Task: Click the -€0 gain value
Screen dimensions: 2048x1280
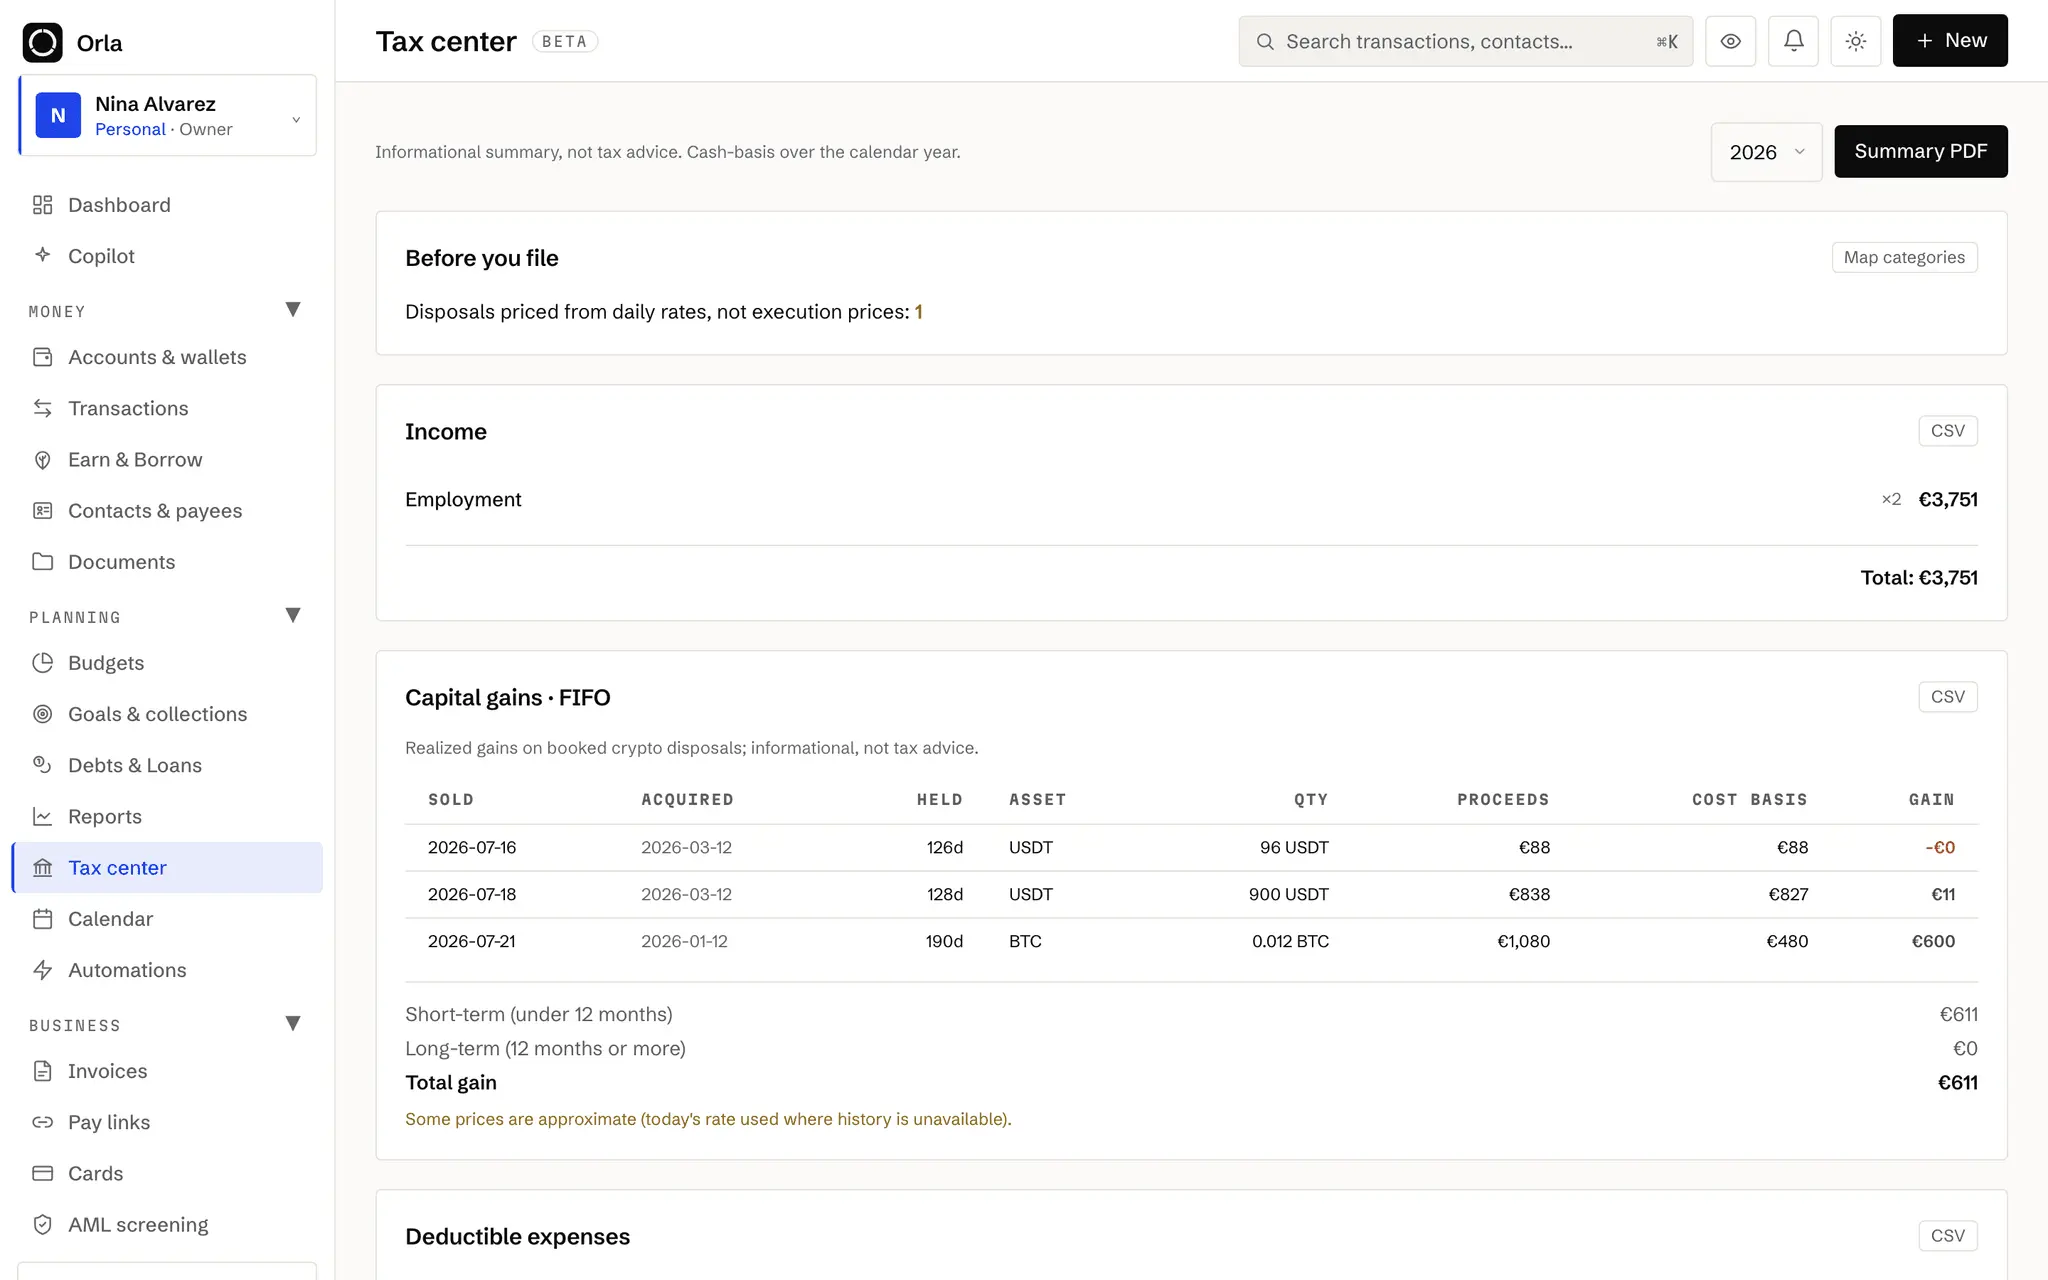Action: coord(1940,847)
